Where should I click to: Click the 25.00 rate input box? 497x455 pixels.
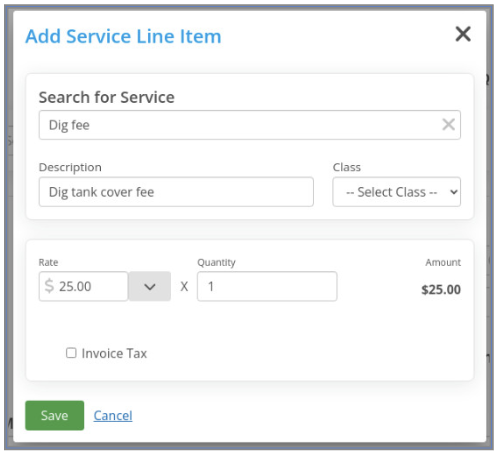pos(84,286)
